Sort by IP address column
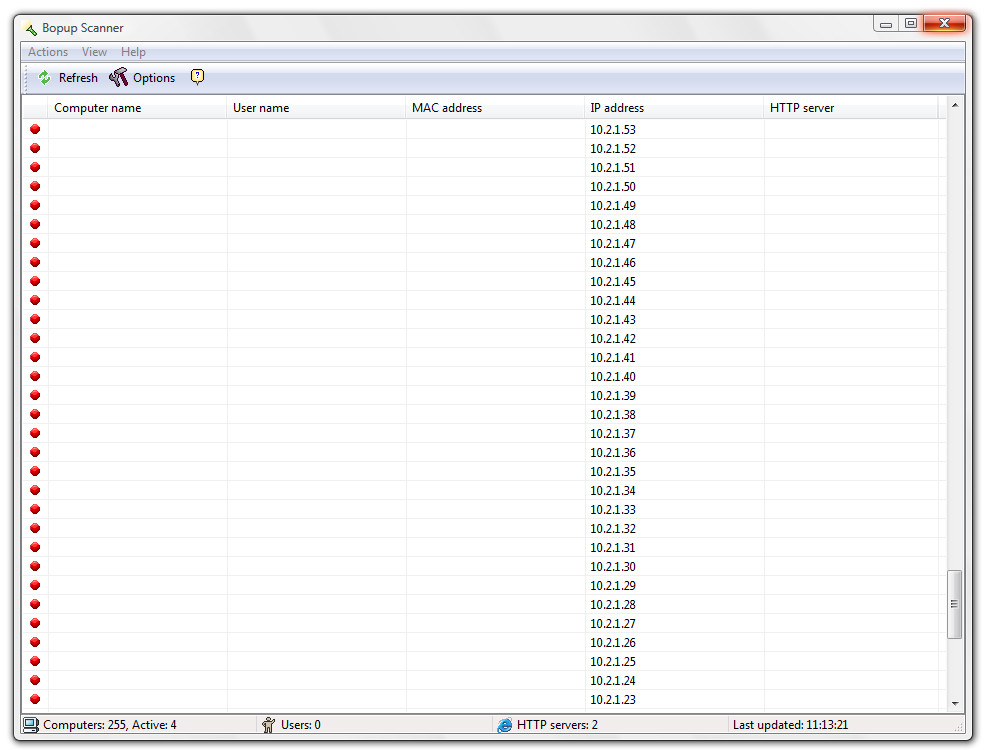Viewport: 995px width, 750px height. (x=674, y=108)
